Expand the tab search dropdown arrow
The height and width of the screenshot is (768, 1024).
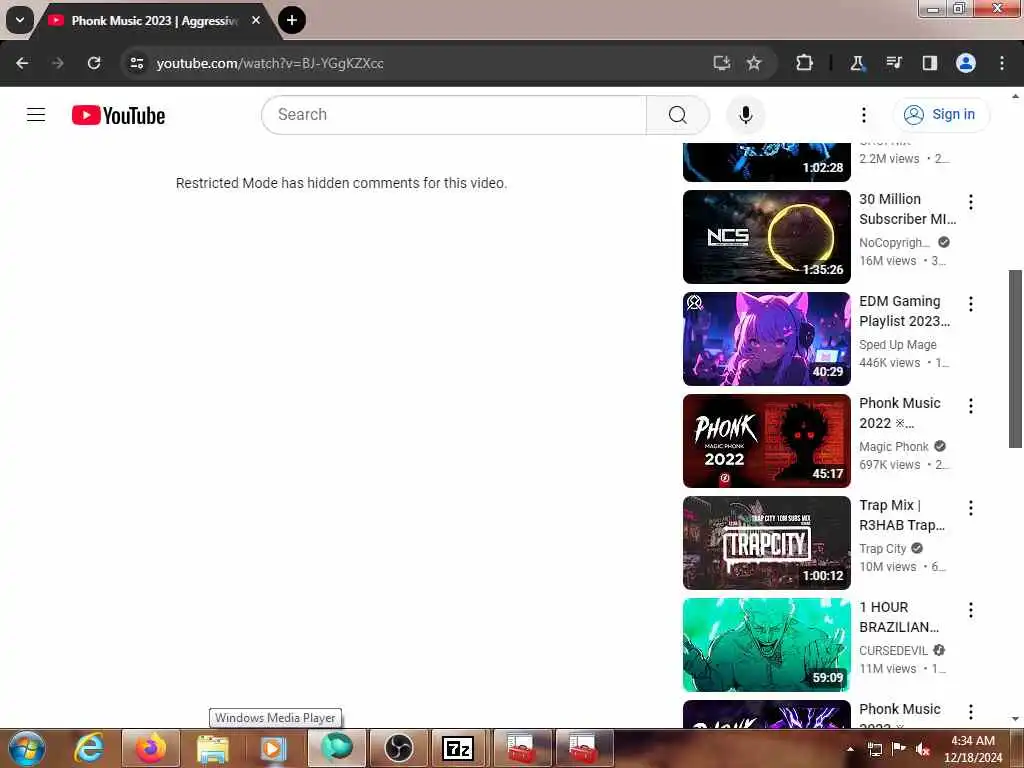pyautogui.click(x=20, y=20)
